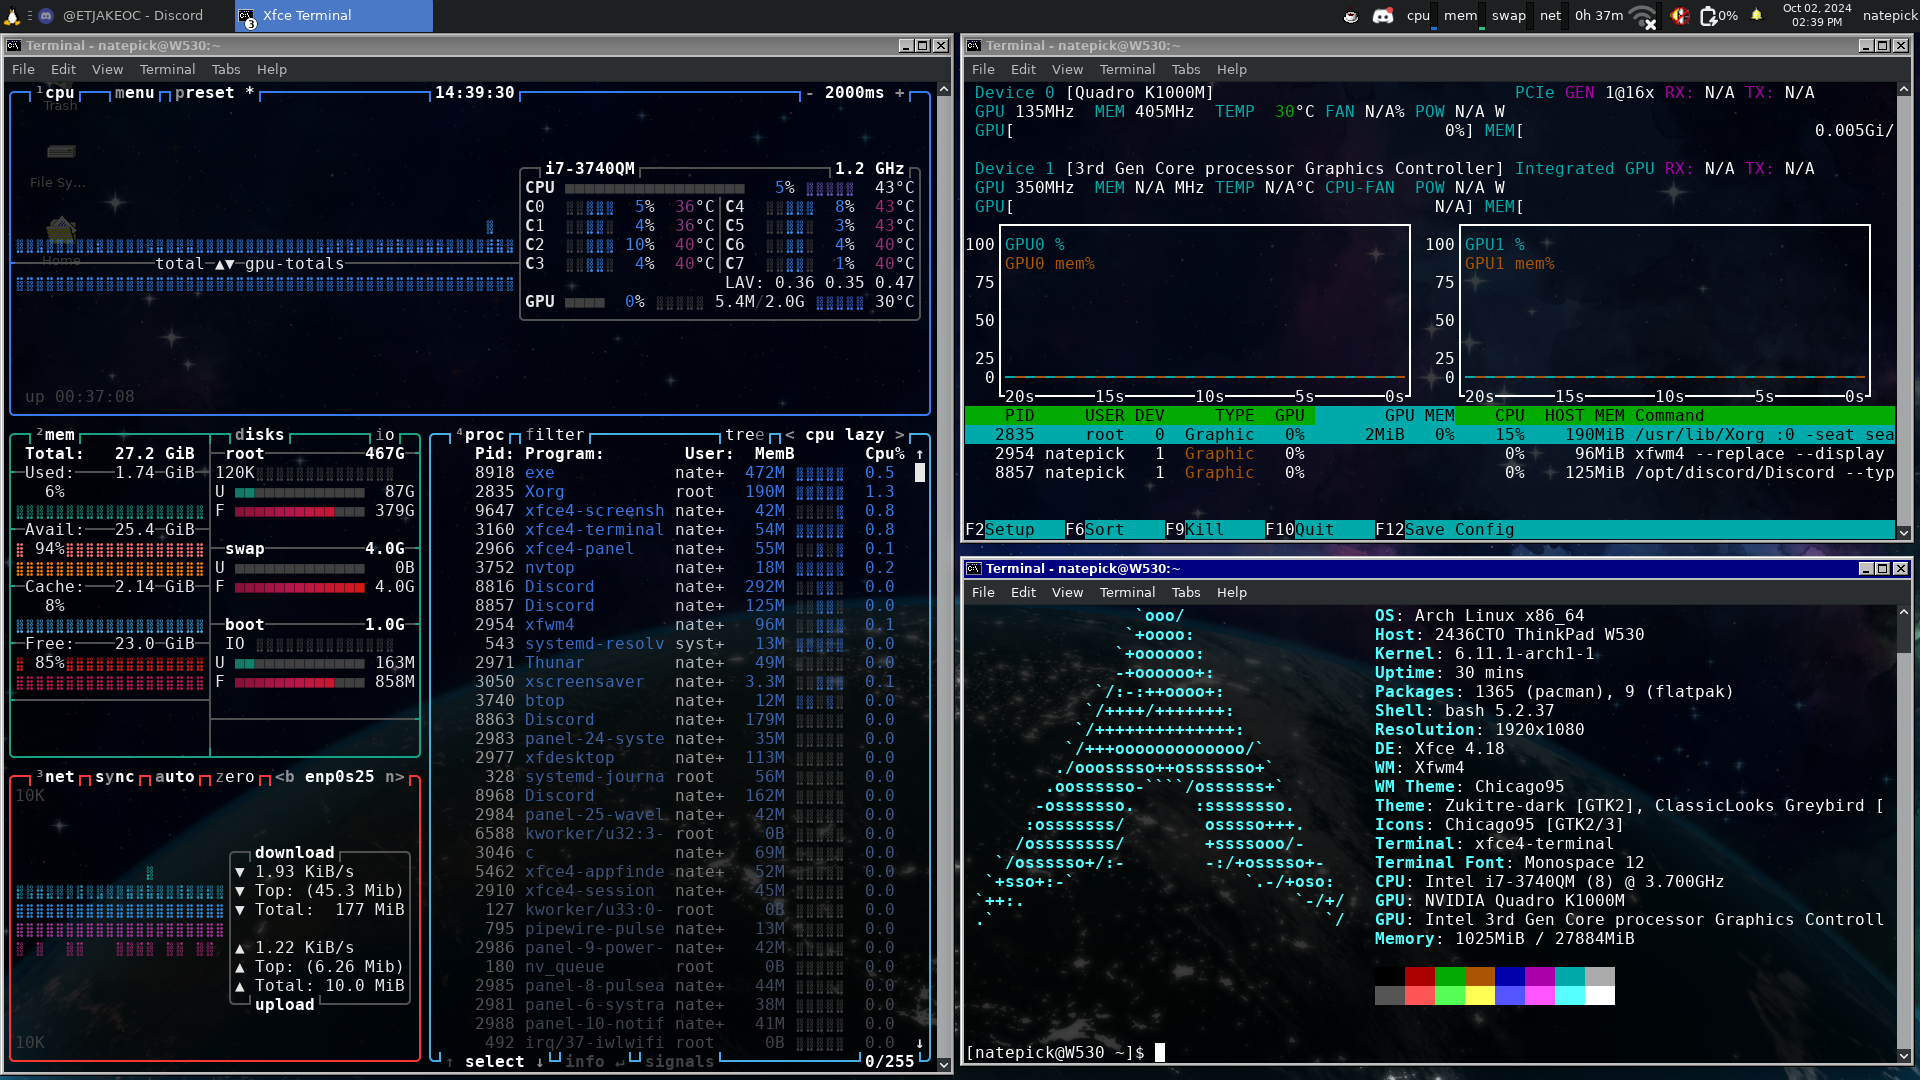Image resolution: width=1920 pixels, height=1080 pixels.
Task: Open Help menu in neofetch terminal
Action: pyautogui.click(x=1231, y=593)
